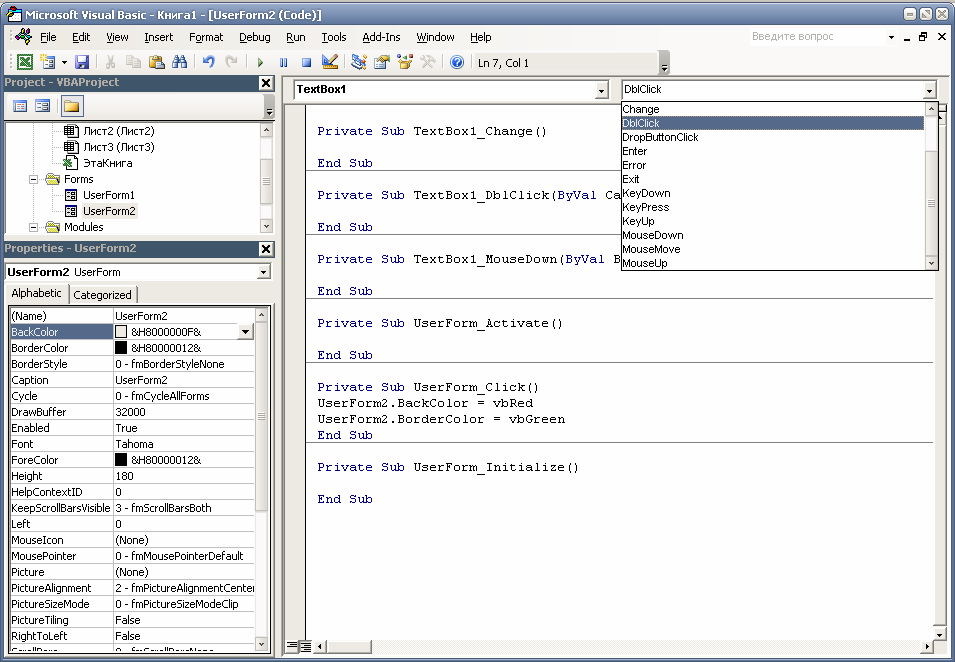This screenshot has height=662, width=955.
Task: Open Find with the binoculars icon
Action: [x=180, y=62]
